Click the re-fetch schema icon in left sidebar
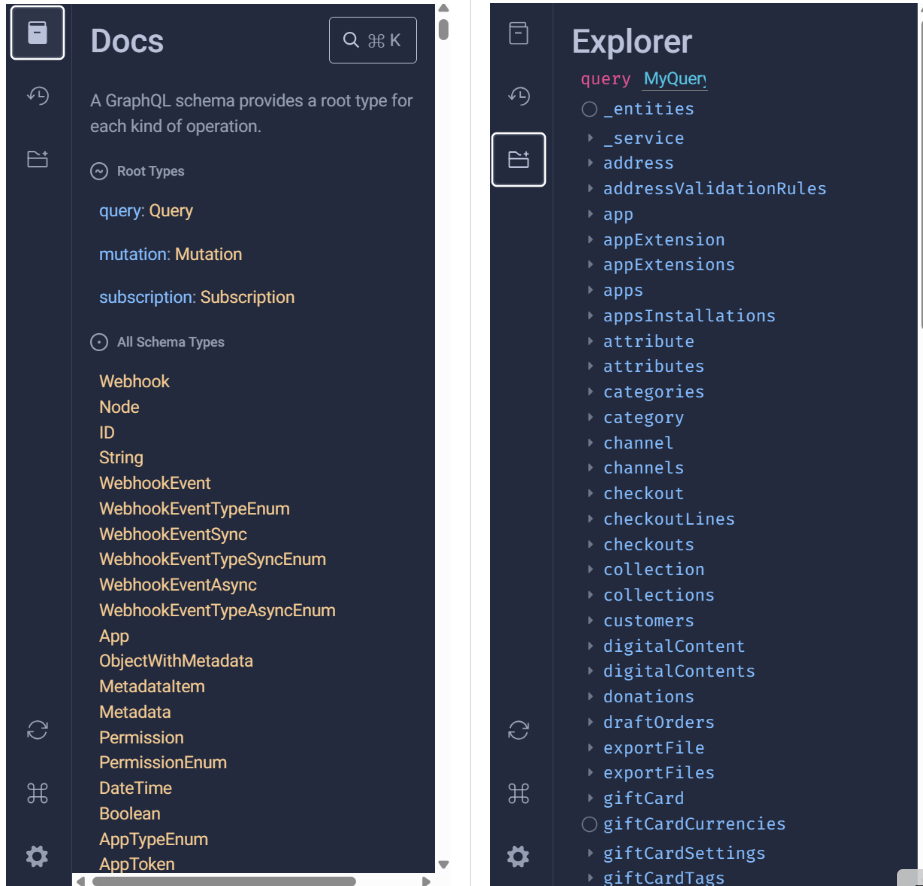 (x=37, y=730)
